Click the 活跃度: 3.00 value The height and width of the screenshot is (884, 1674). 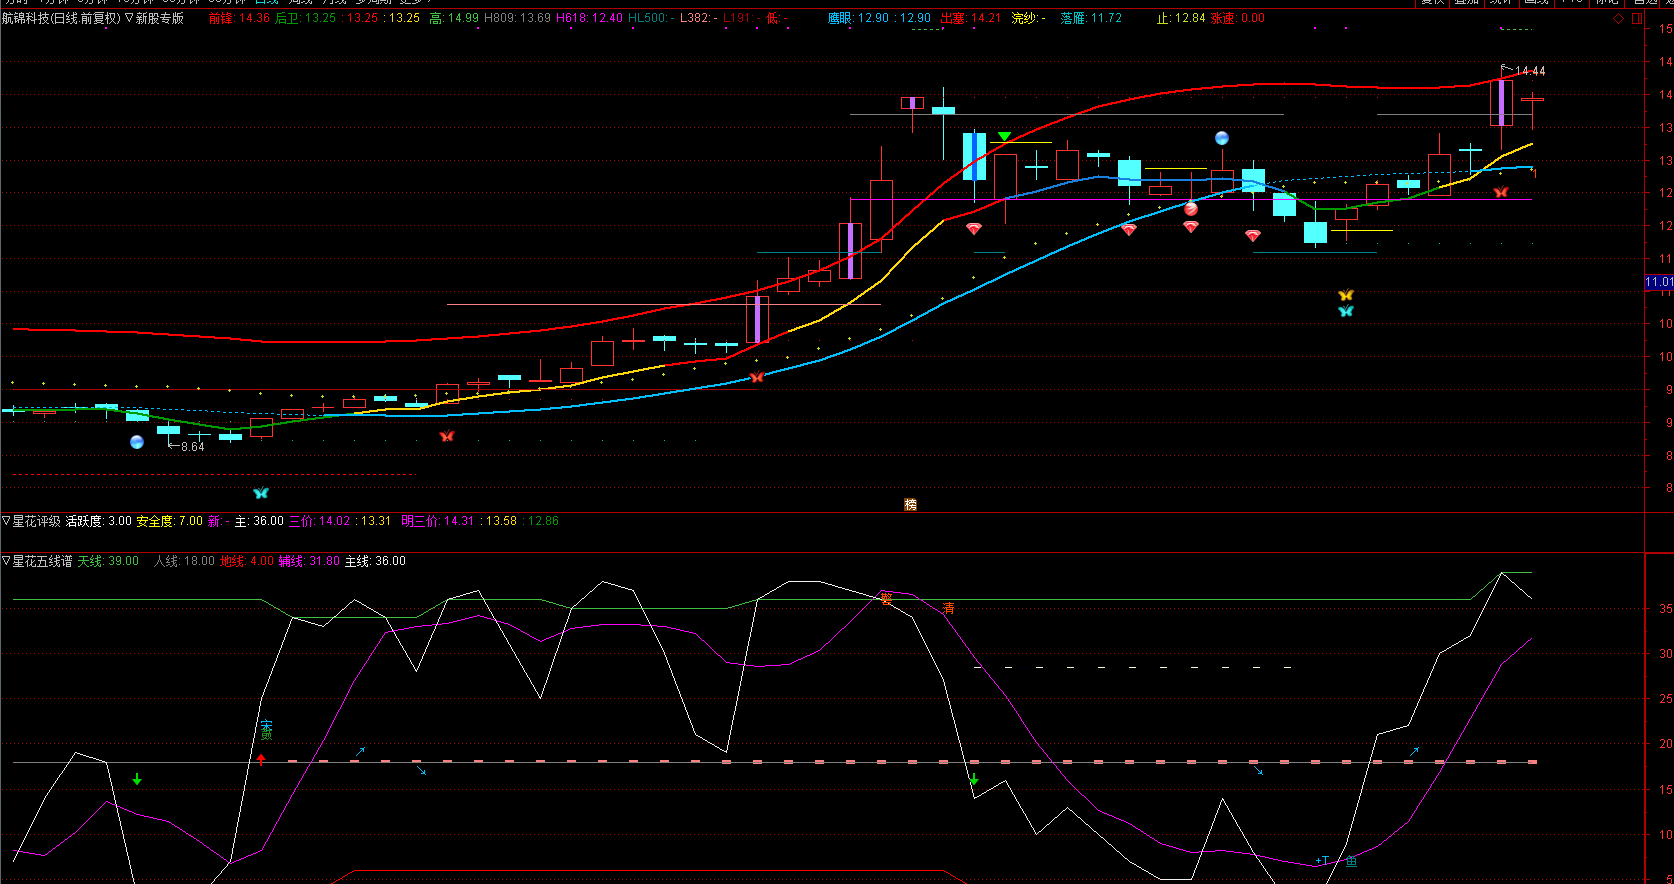(99, 521)
